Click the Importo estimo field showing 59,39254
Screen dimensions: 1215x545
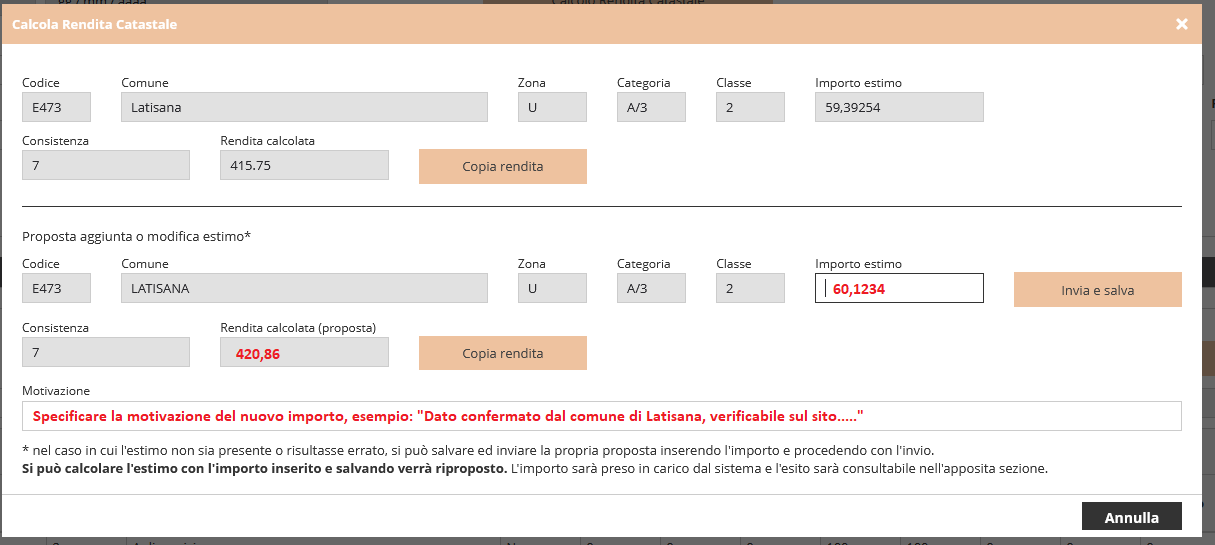point(900,107)
